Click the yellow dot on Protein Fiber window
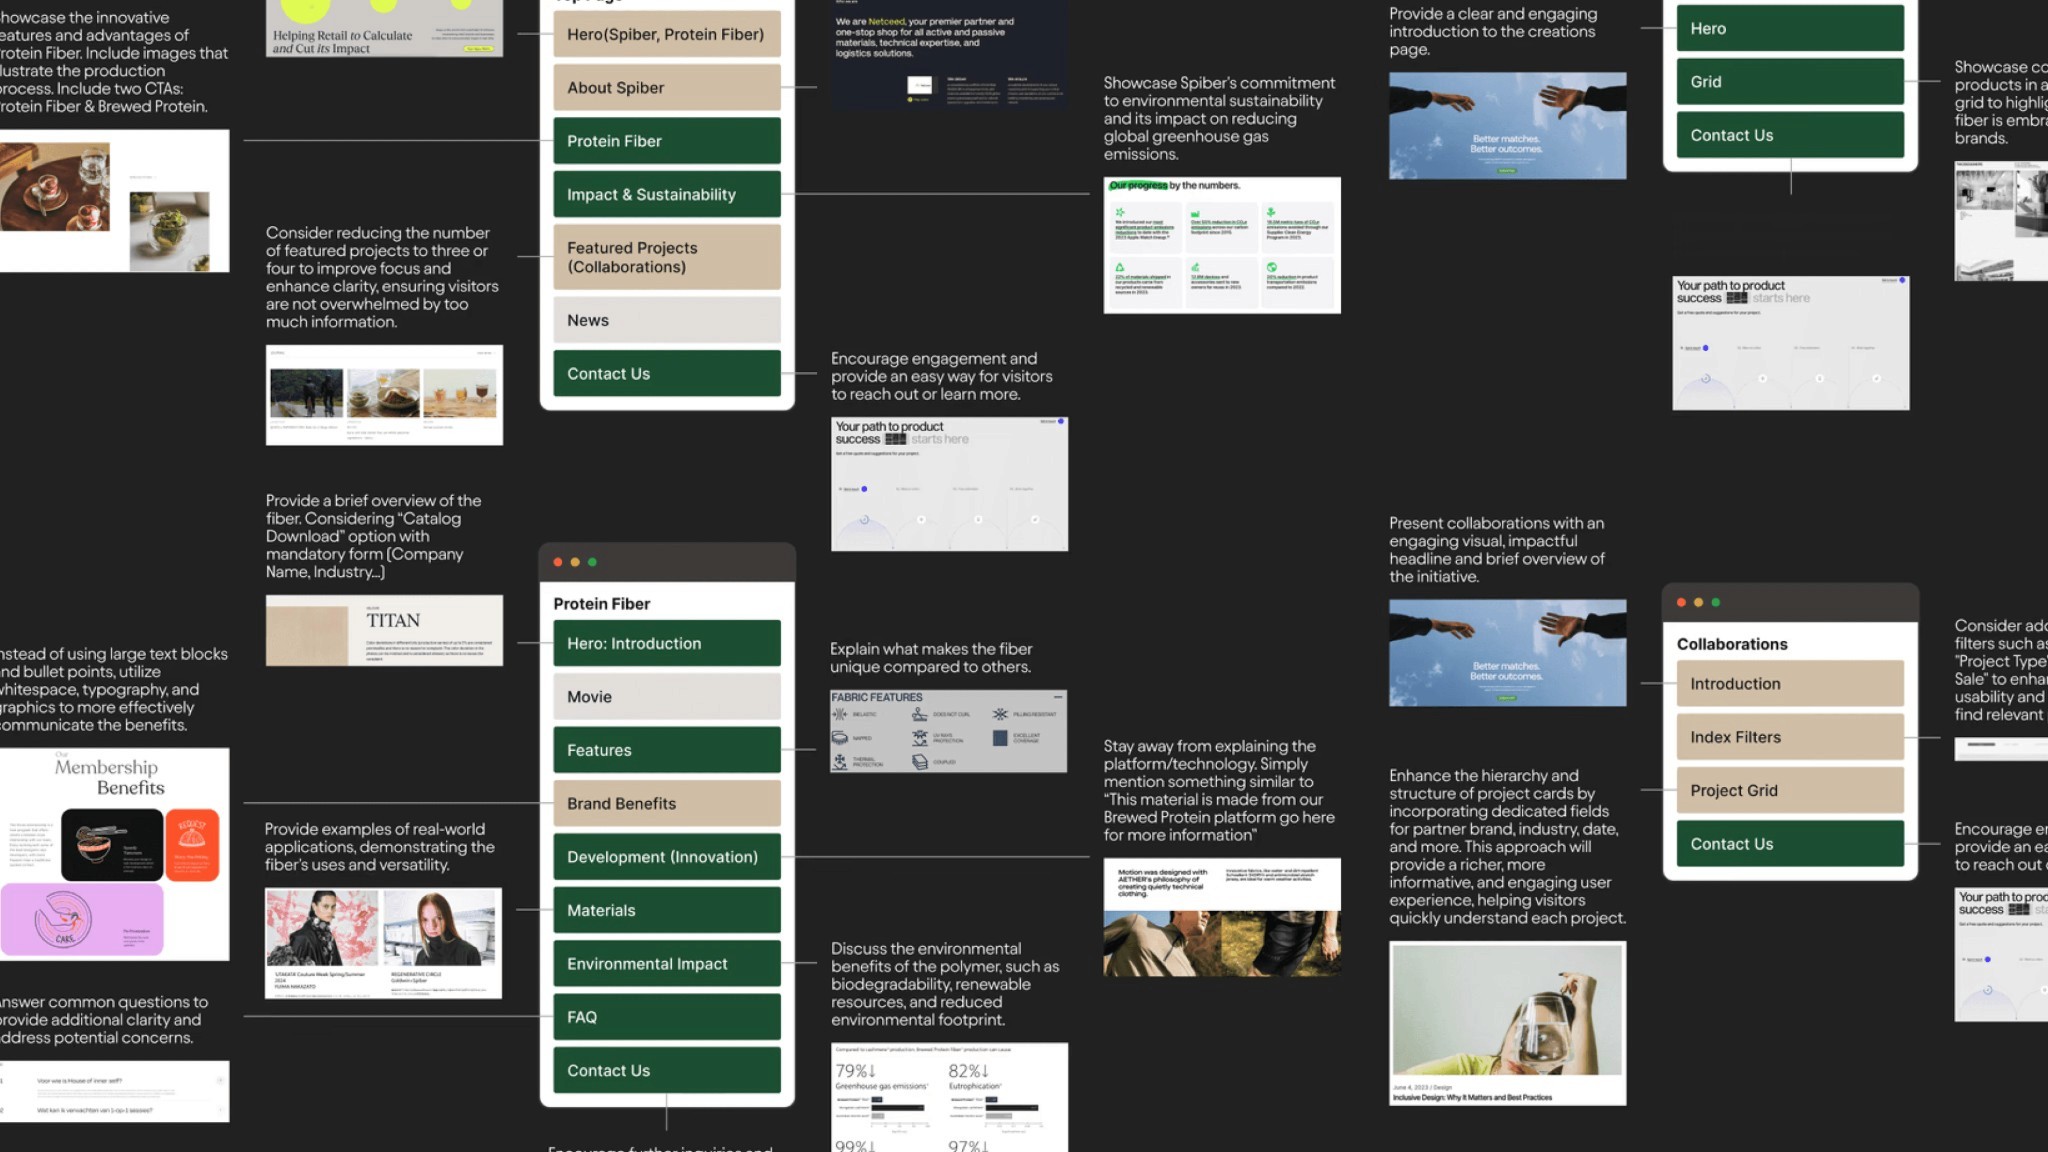 [575, 562]
